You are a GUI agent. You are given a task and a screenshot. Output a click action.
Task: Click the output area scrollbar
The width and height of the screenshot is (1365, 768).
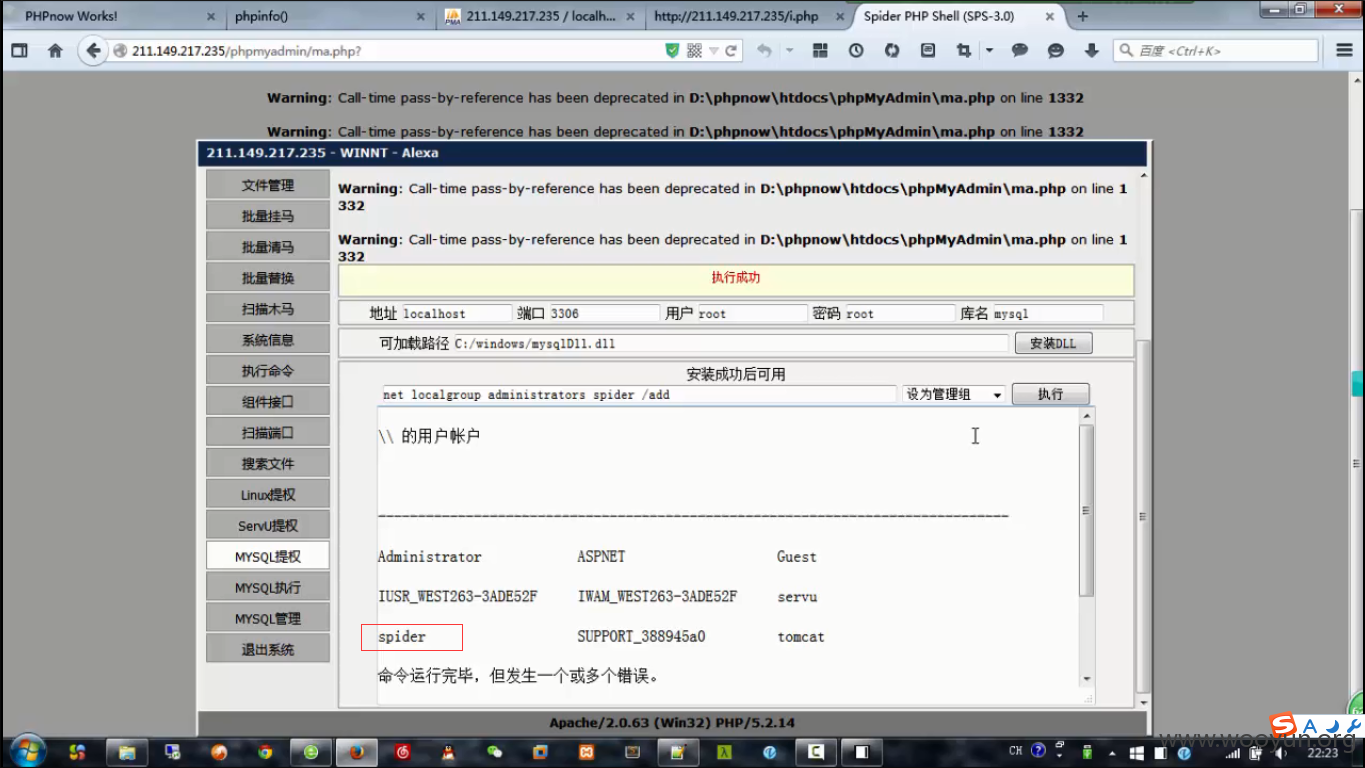point(1086,510)
